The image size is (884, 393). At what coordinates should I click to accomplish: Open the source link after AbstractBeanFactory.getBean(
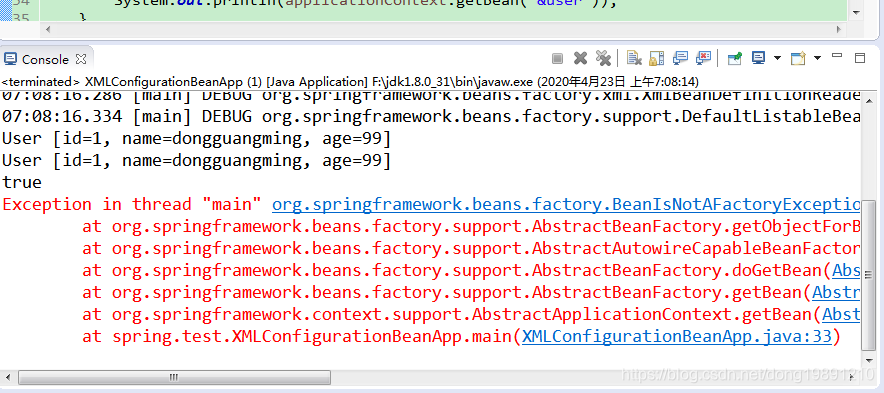click(836, 293)
